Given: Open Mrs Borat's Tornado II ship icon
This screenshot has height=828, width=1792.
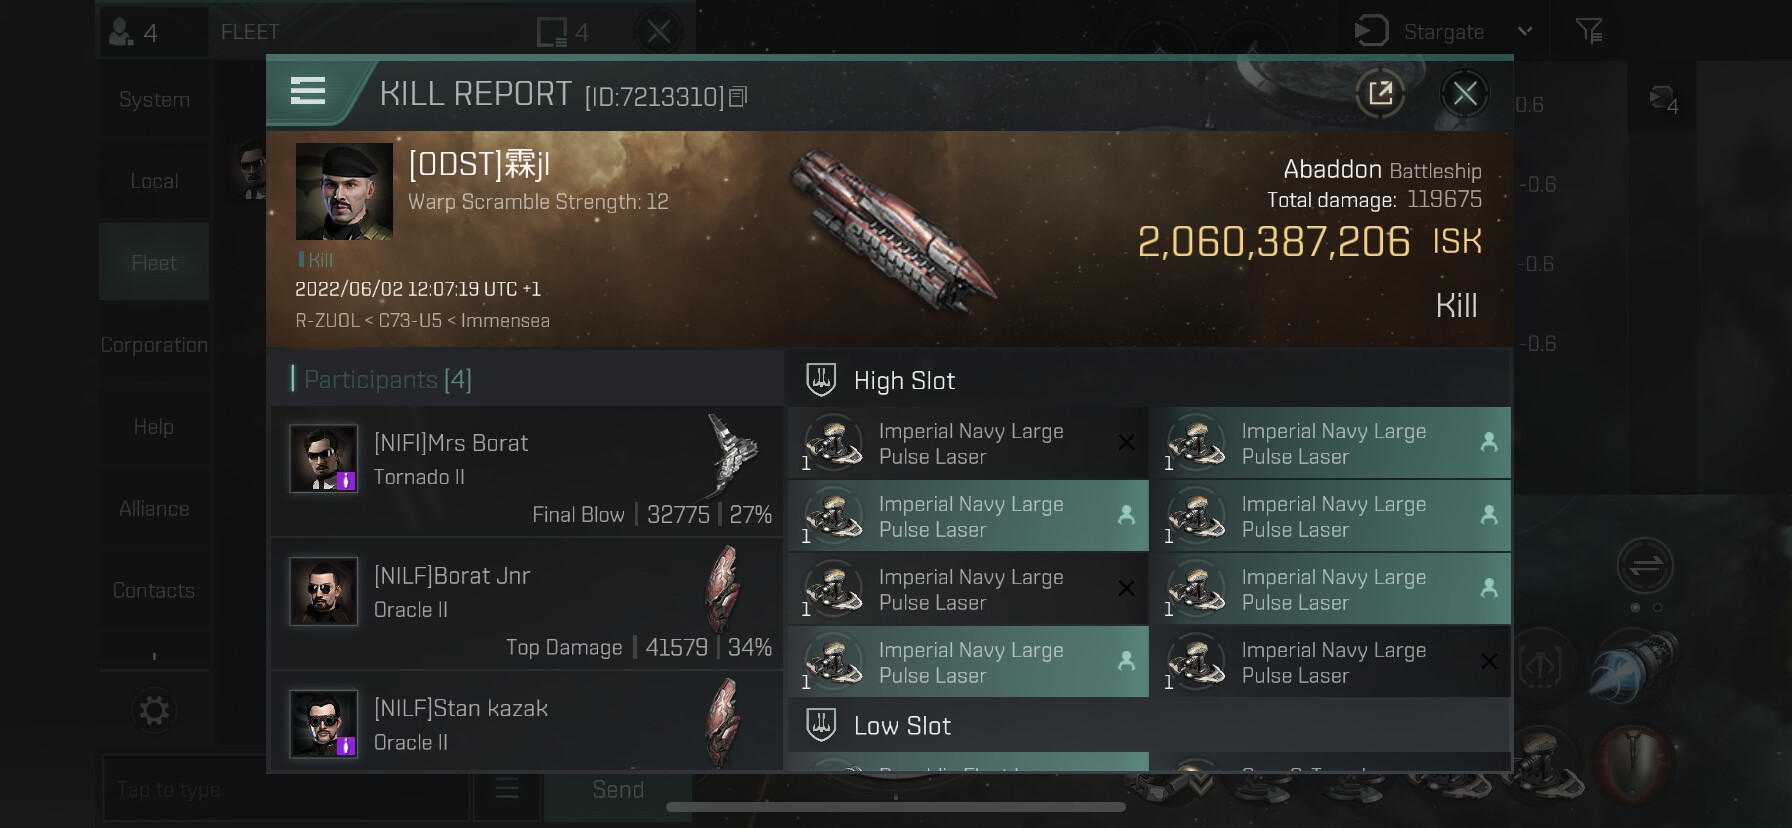Looking at the screenshot, I should click(x=731, y=456).
